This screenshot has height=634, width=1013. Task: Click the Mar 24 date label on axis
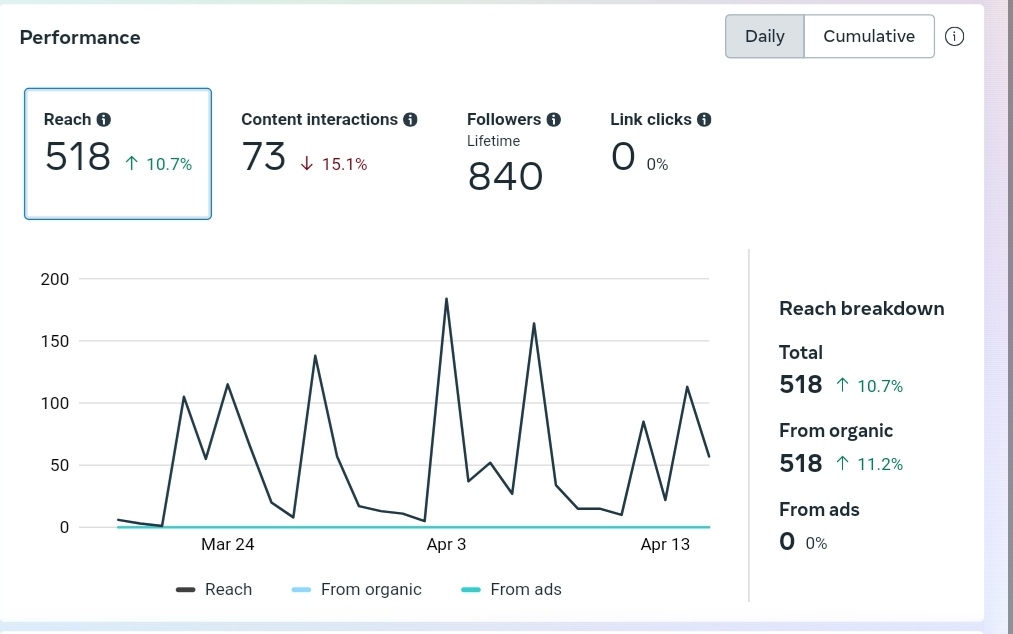tap(228, 545)
